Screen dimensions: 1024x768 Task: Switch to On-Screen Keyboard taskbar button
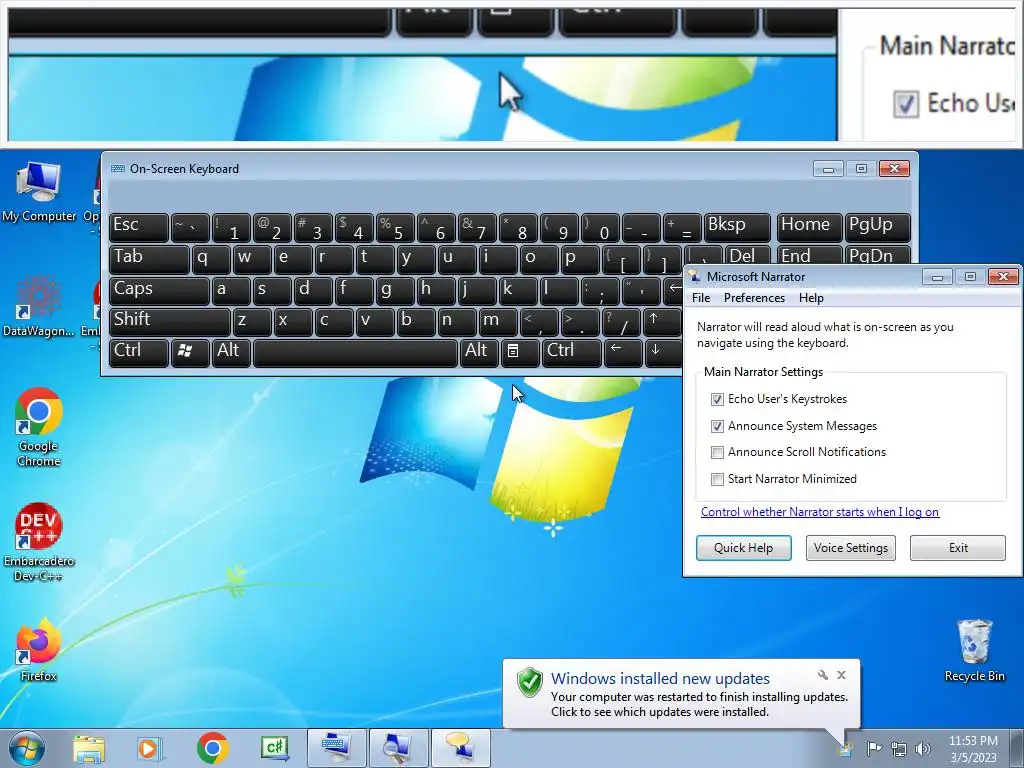[336, 748]
